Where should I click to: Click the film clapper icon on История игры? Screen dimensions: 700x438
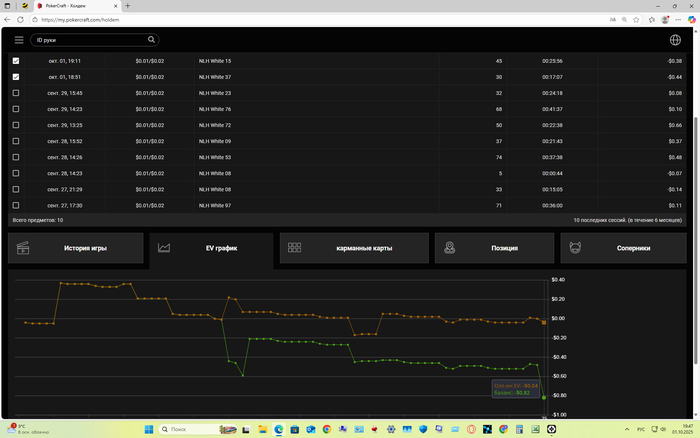pos(23,248)
